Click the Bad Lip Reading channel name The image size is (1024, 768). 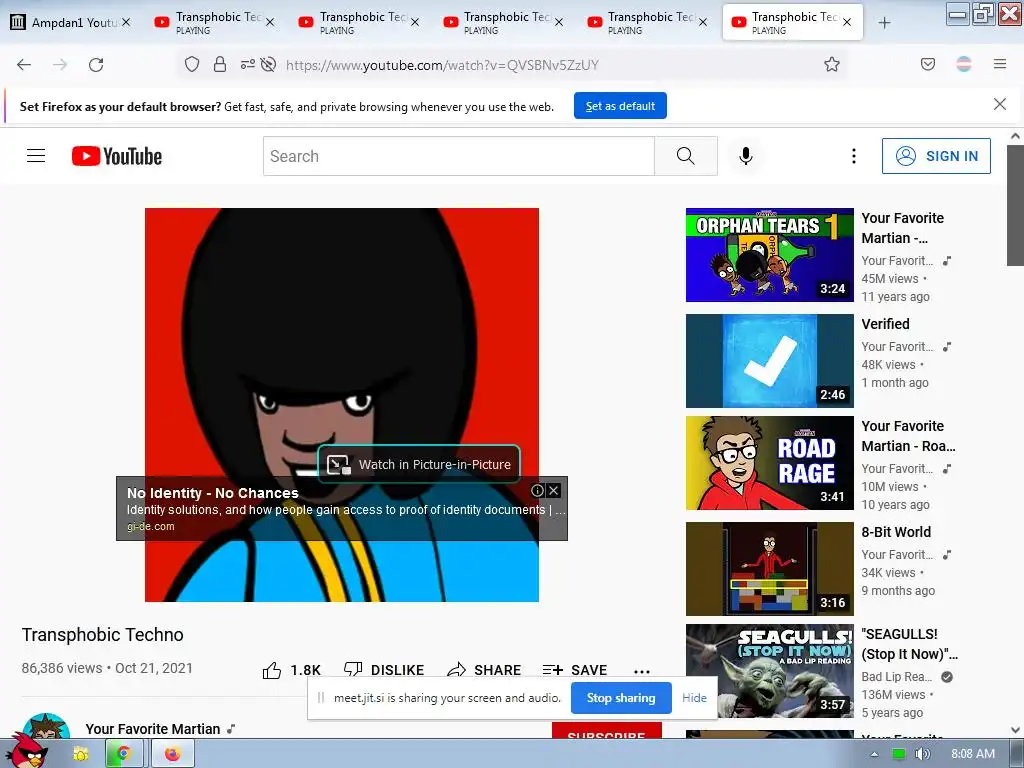click(x=897, y=677)
